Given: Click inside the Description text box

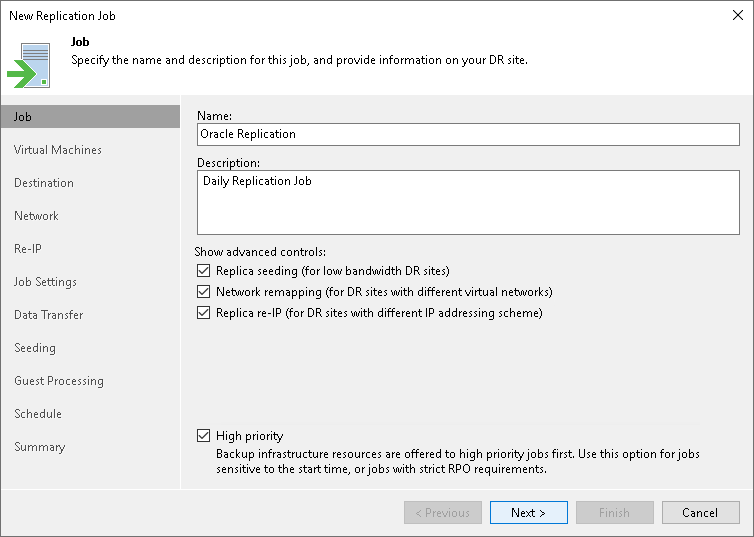Looking at the screenshot, I should click(x=468, y=202).
